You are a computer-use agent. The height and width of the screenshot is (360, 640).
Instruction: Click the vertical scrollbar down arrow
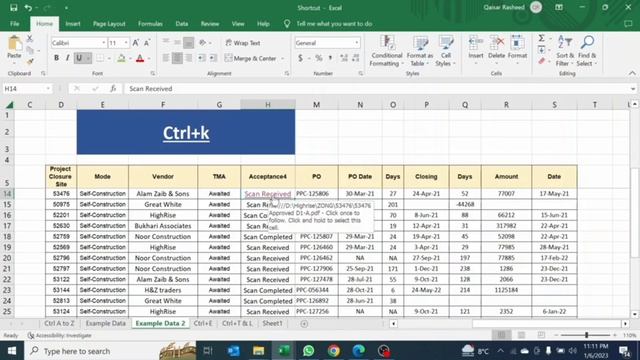[x=634, y=314]
